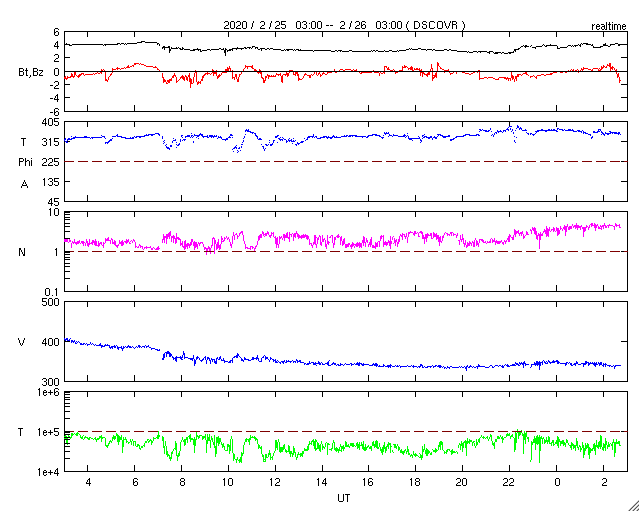Click the '500' tick on the velocity axis
The width and height of the screenshot is (640, 512).
(x=49, y=302)
